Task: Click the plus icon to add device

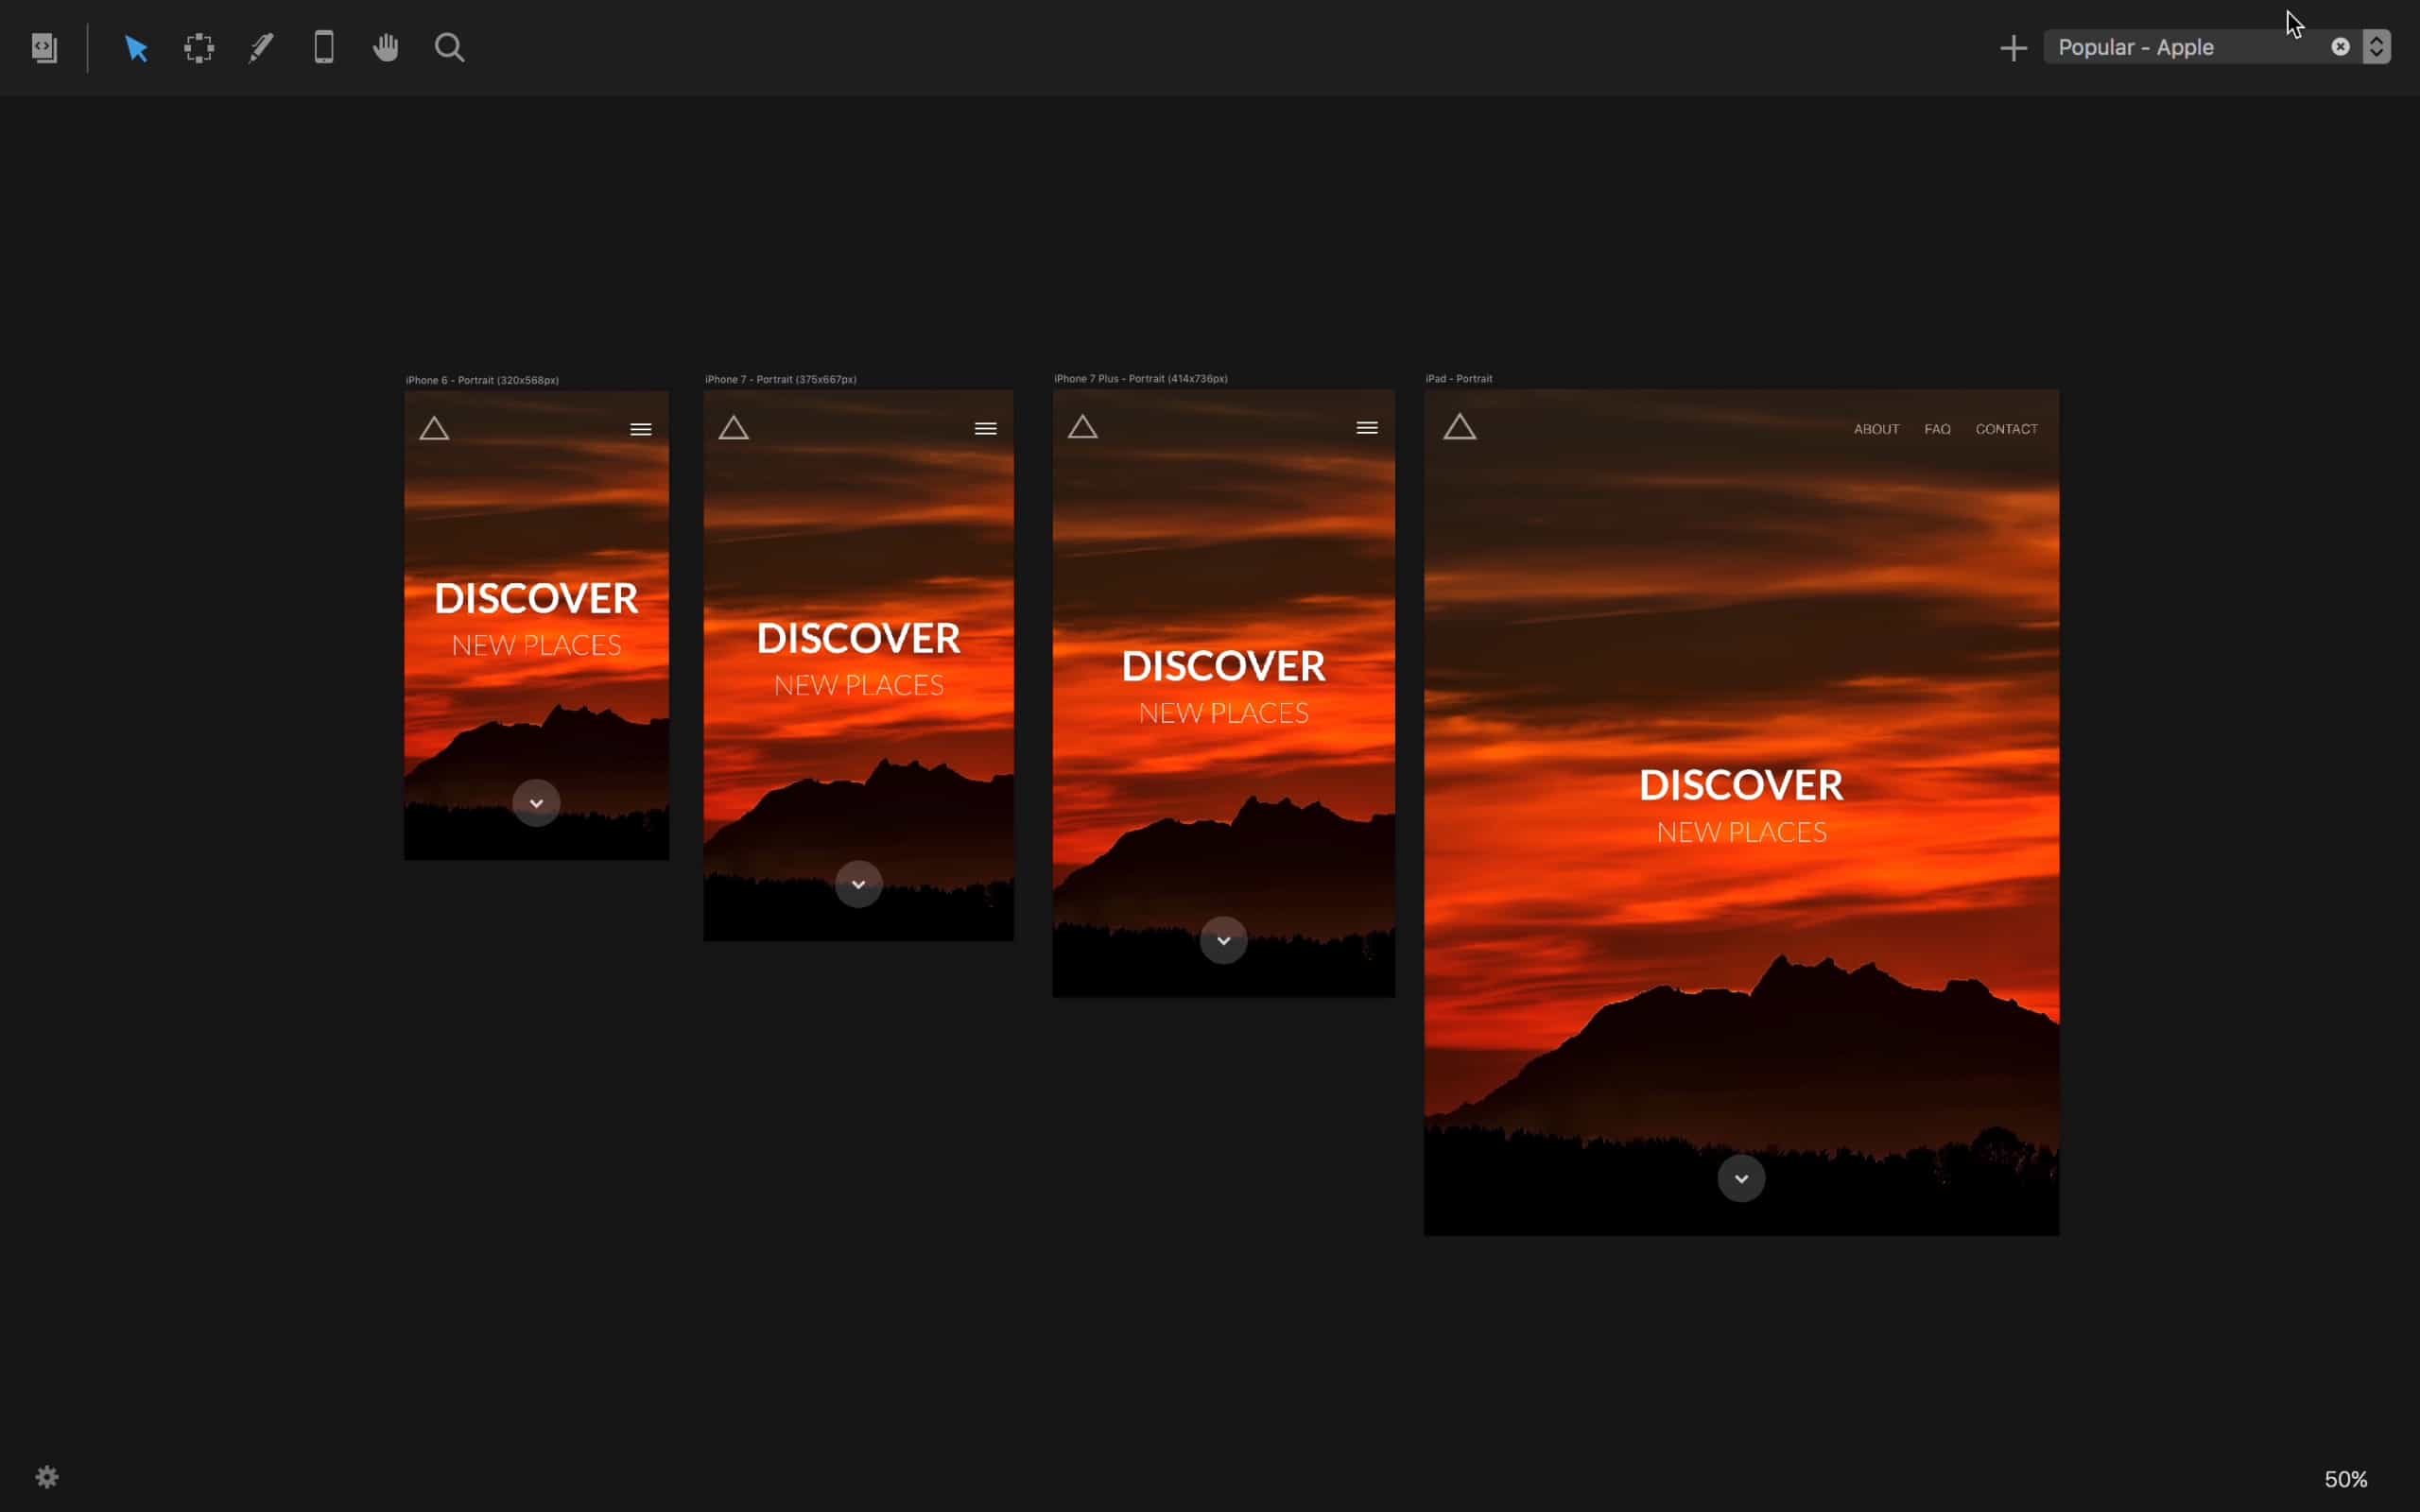Action: point(2013,48)
